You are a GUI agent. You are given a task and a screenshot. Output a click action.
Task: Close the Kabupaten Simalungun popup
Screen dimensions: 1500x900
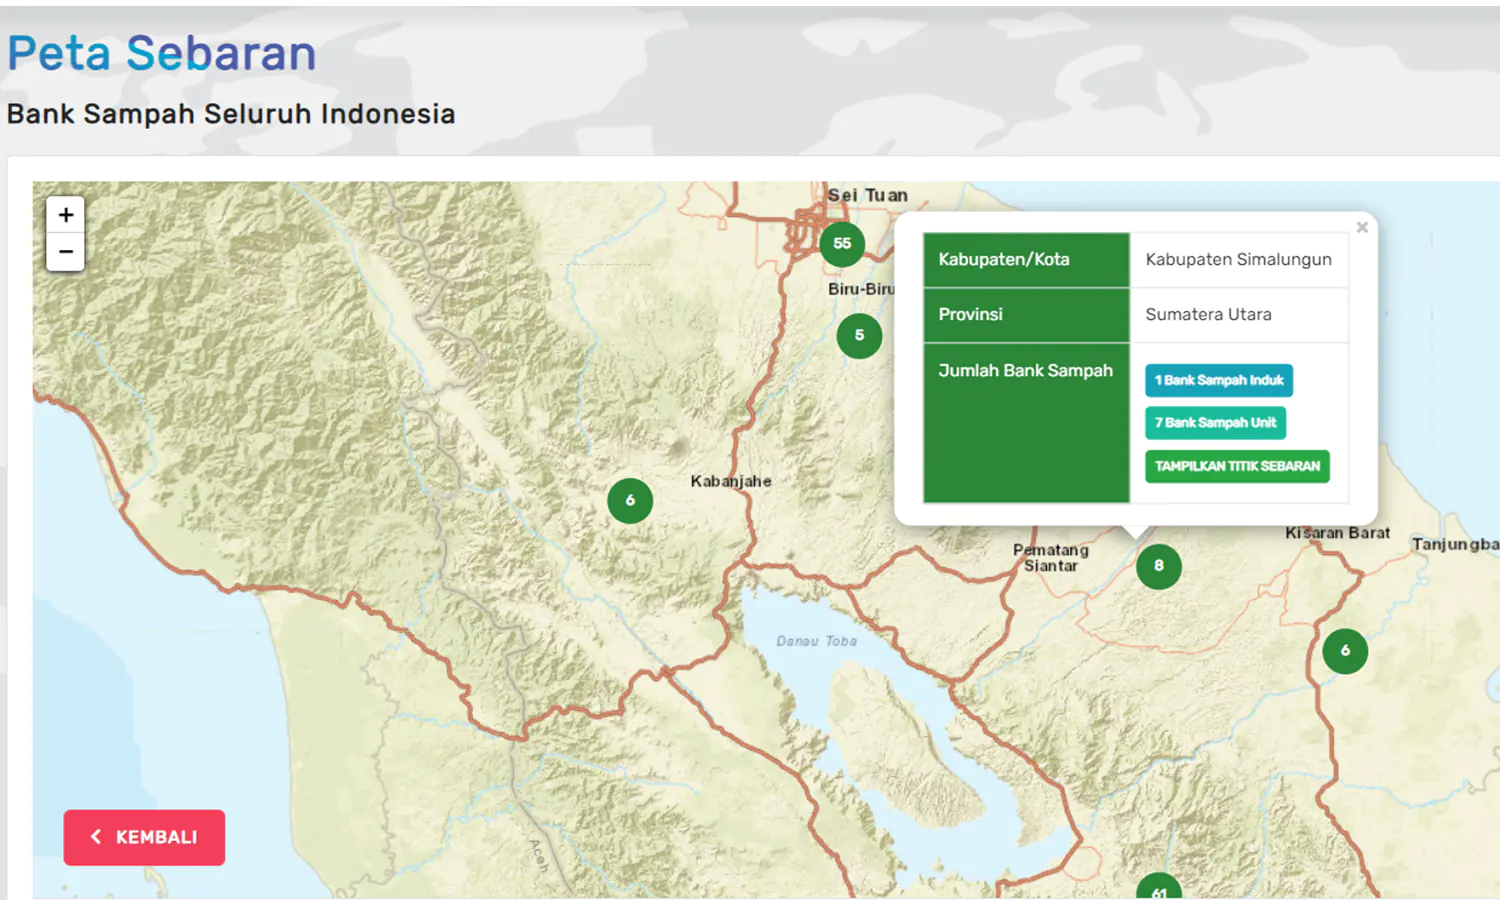point(1362,228)
